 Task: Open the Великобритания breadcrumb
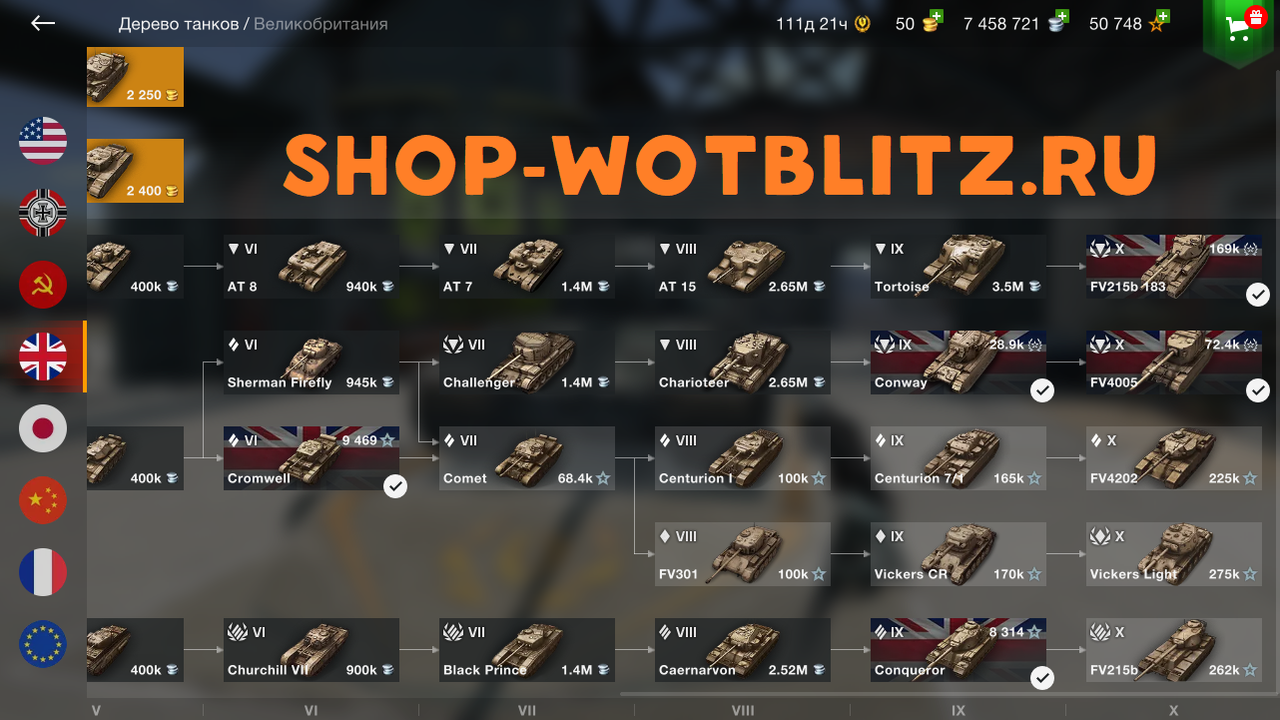320,23
